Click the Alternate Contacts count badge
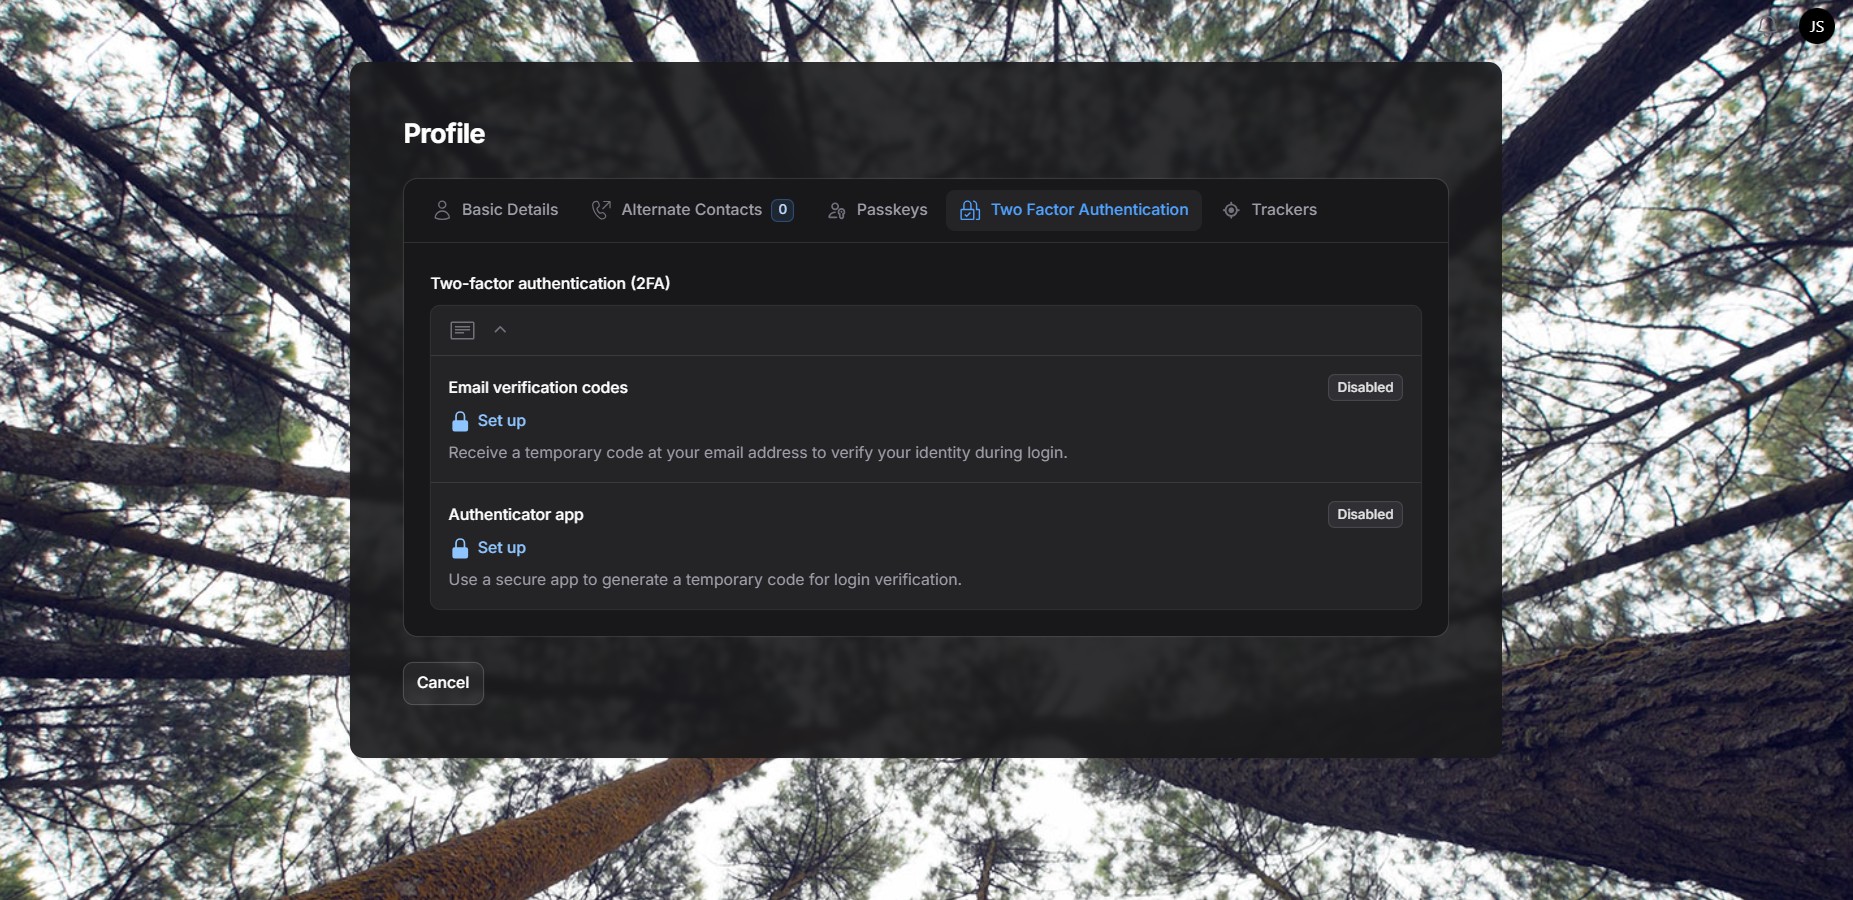 tap(782, 210)
